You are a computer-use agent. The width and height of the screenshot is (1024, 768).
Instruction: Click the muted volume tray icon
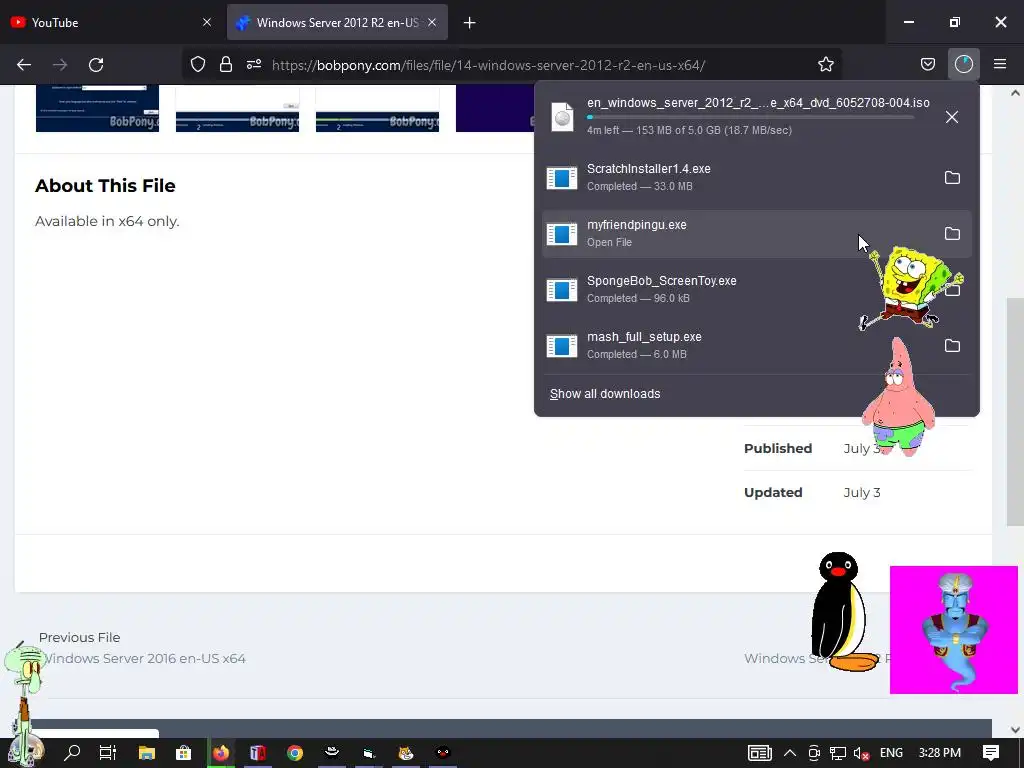pos(861,753)
